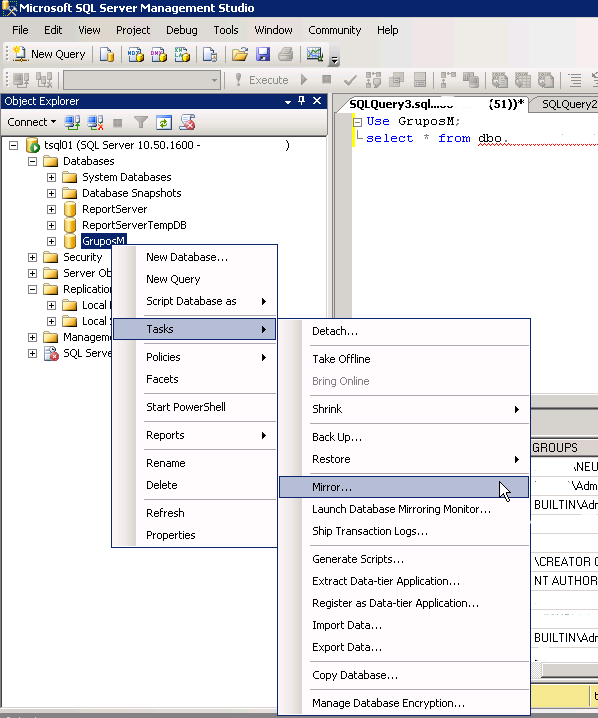
Task: Click the Analysis Services MDX Query icon
Action: (136, 54)
